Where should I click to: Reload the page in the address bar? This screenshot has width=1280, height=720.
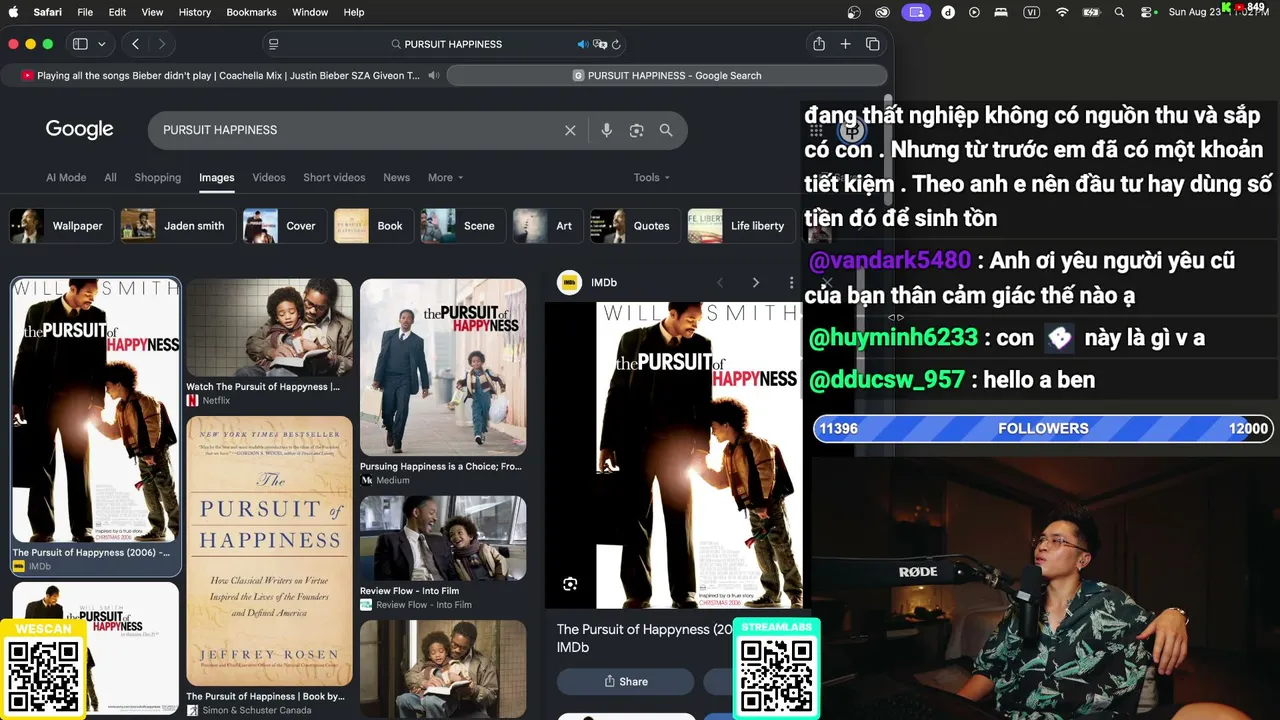click(x=616, y=44)
